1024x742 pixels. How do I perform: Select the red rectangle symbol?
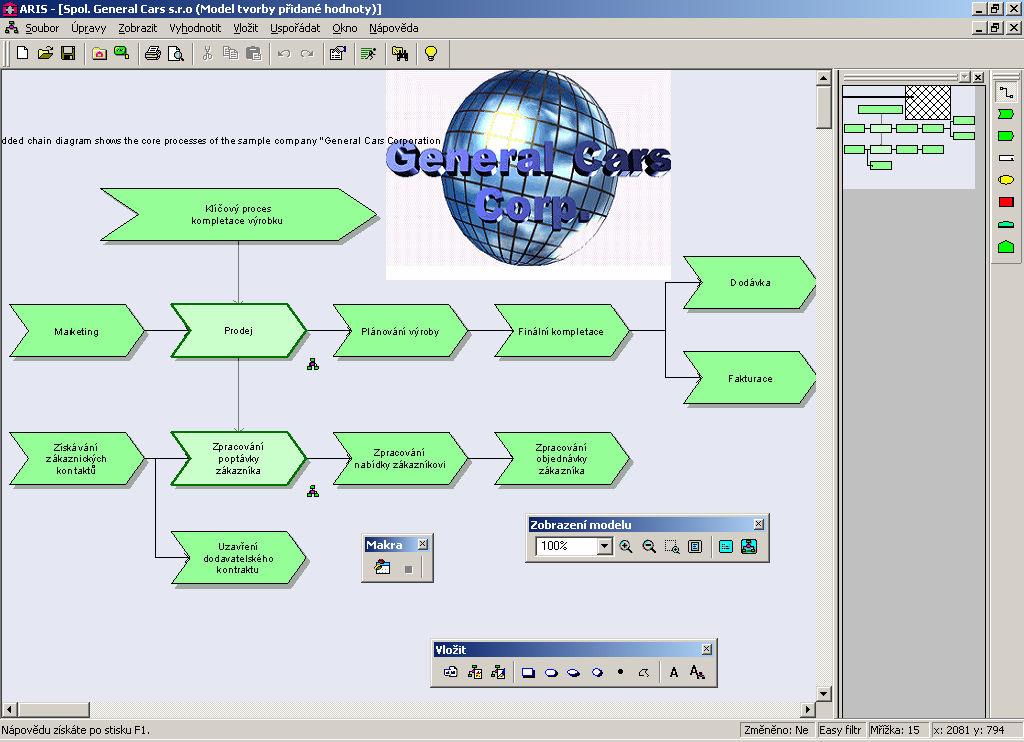1006,202
